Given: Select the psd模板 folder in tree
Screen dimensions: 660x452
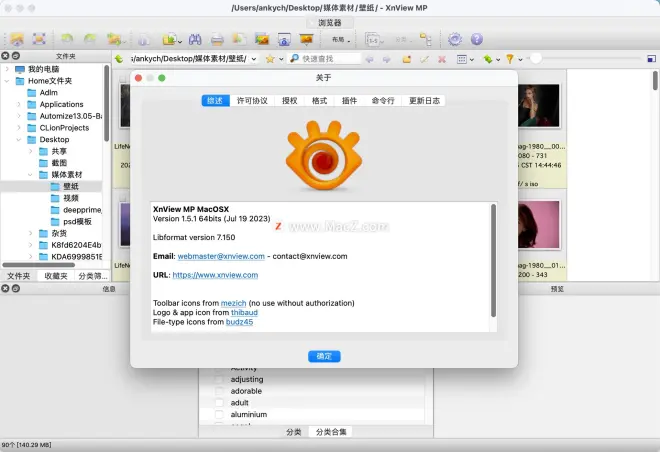Looking at the screenshot, I should 71,222.
